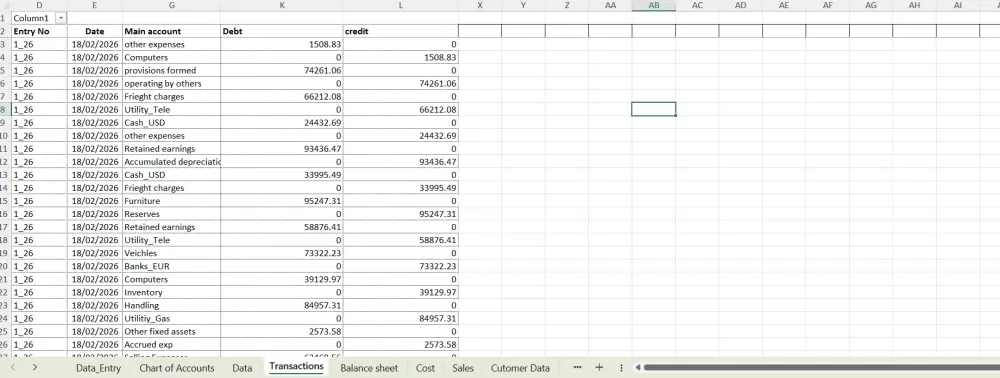Go to next sheet tabs arrow
Screen dimensions: 1000x378
pyautogui.click(x=34, y=367)
